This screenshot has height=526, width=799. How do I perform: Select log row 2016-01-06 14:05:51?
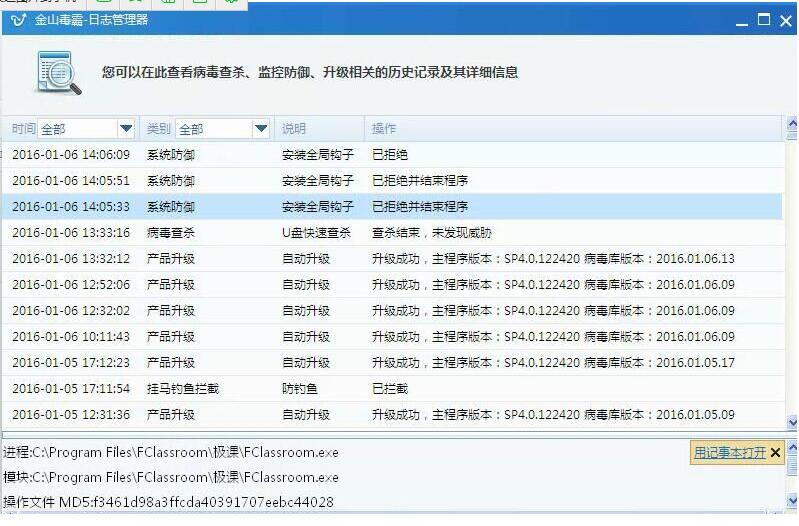click(392, 180)
